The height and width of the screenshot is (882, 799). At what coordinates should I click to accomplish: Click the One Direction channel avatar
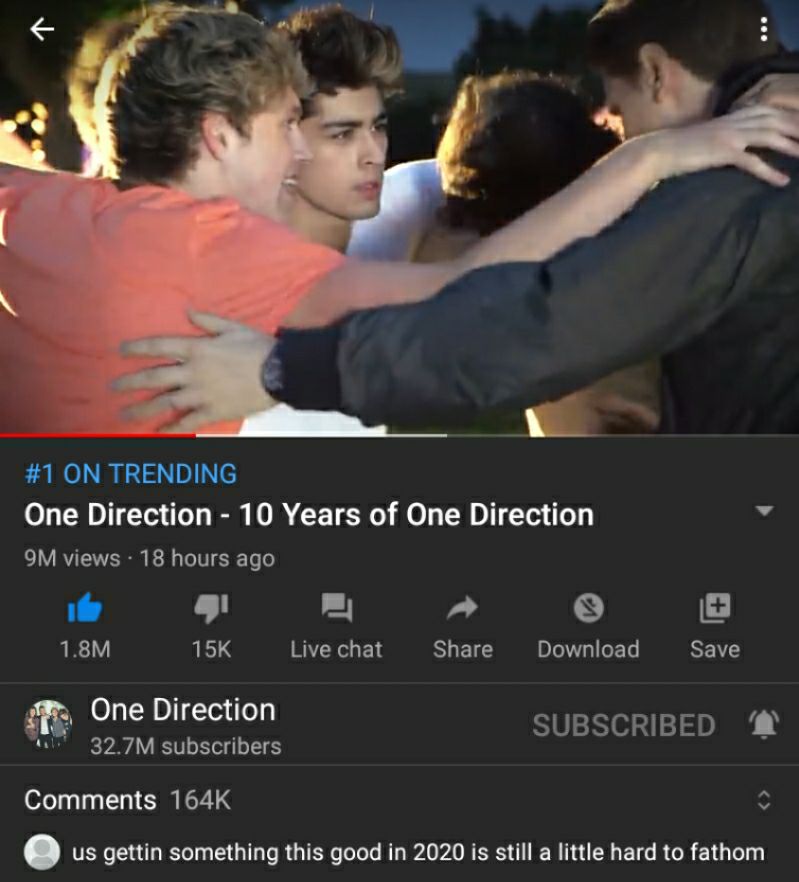[x=48, y=724]
